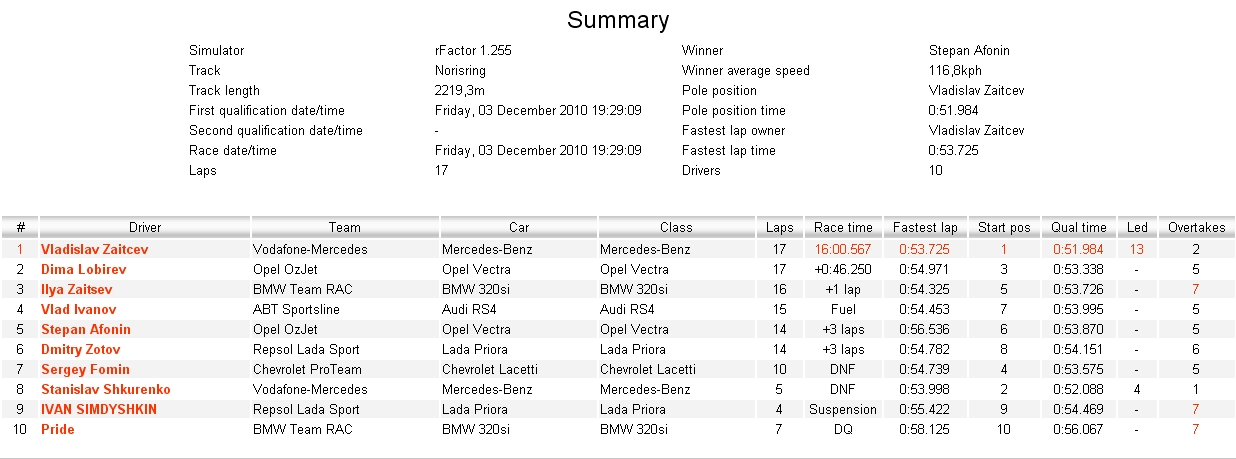
Task: Open Pride driver link
Action: pos(58,429)
